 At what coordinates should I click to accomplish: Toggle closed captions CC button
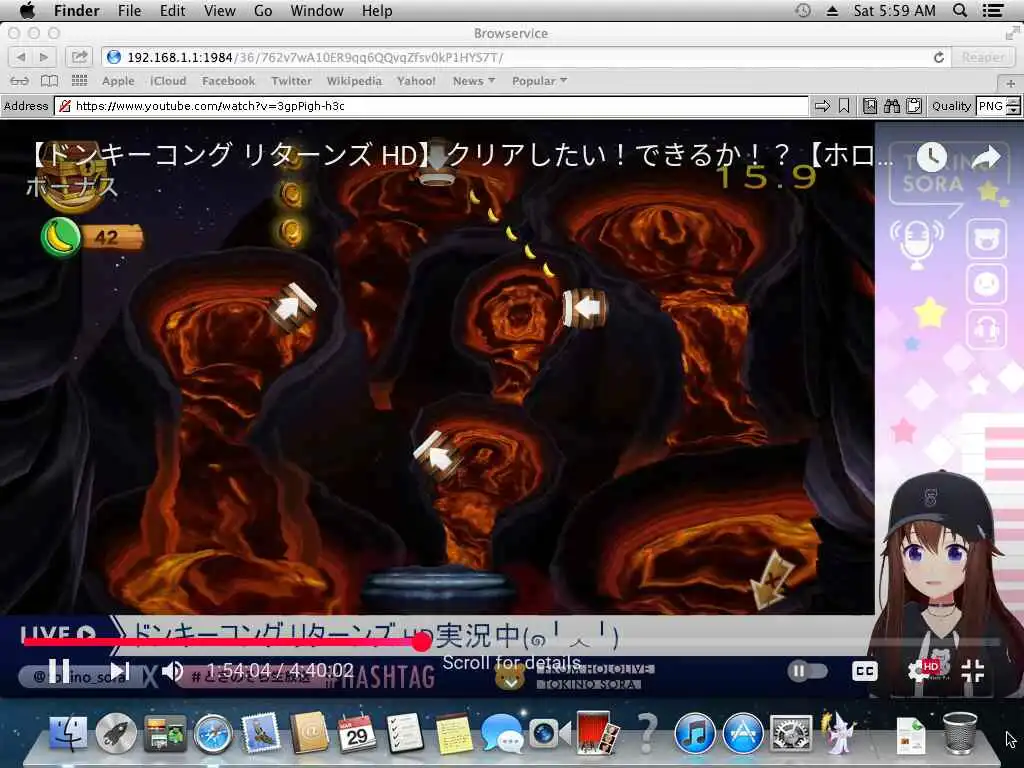tap(865, 671)
